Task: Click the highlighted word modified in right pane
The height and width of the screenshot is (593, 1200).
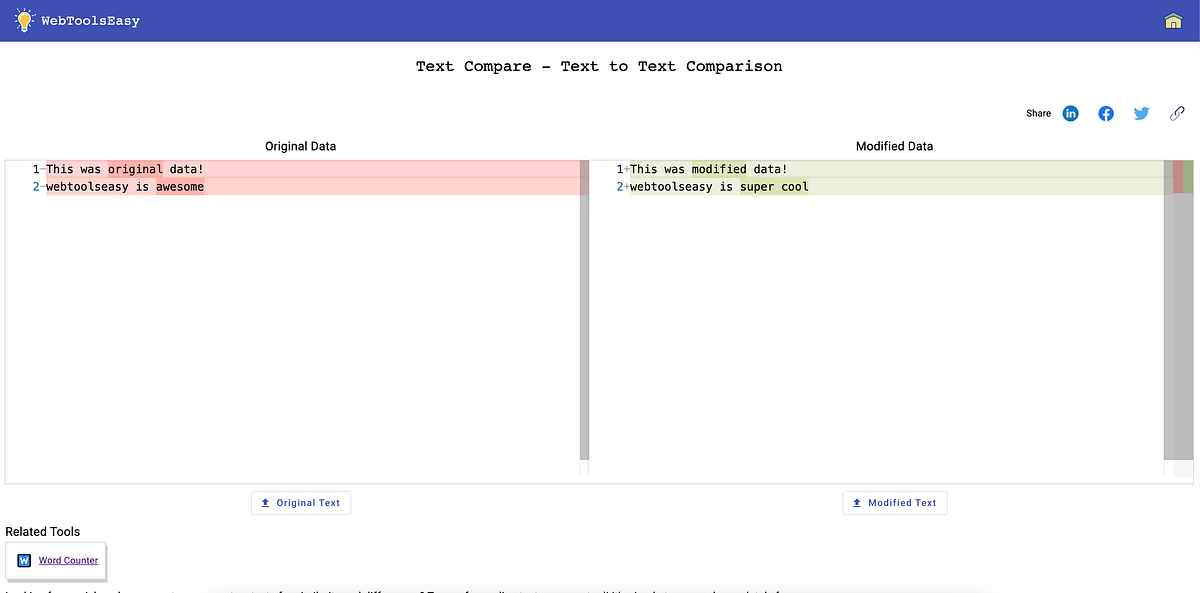Action: [719, 169]
